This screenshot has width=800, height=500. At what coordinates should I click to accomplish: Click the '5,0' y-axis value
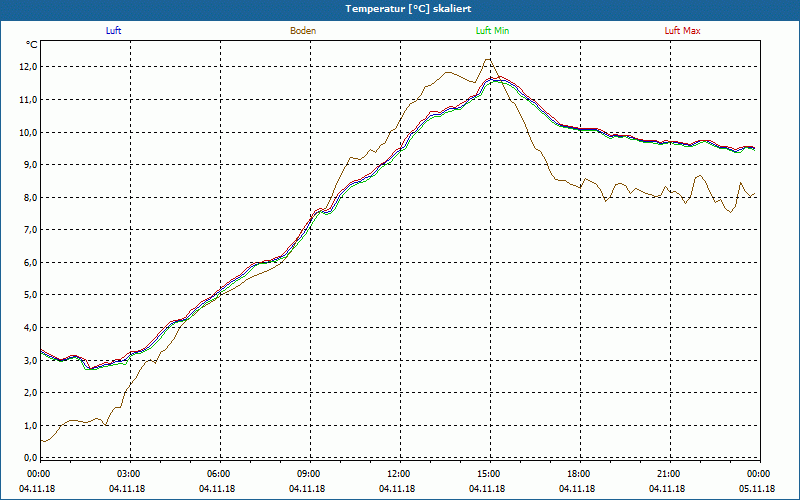(31, 295)
